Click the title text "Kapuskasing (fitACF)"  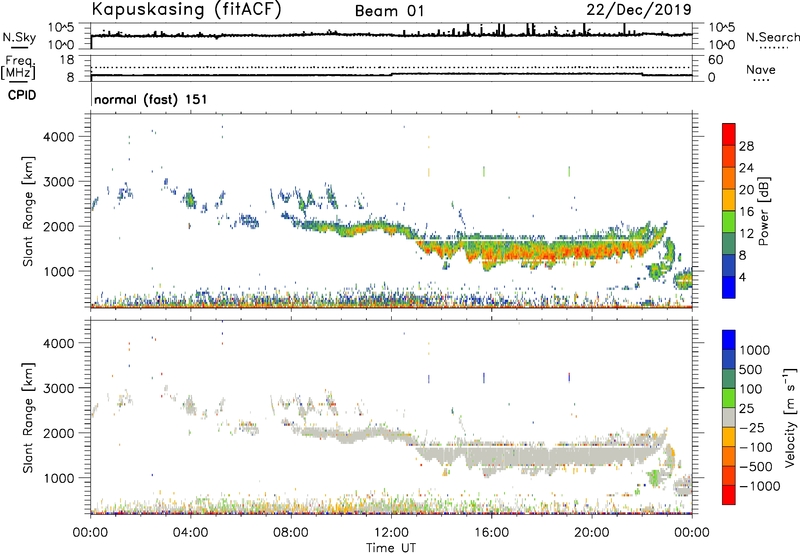pos(186,9)
